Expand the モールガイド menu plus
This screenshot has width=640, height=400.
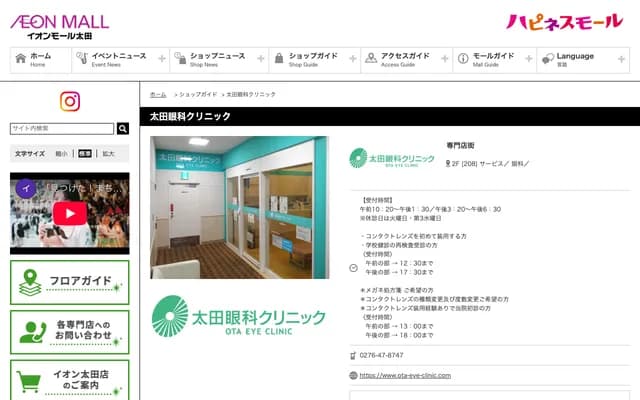point(537,60)
